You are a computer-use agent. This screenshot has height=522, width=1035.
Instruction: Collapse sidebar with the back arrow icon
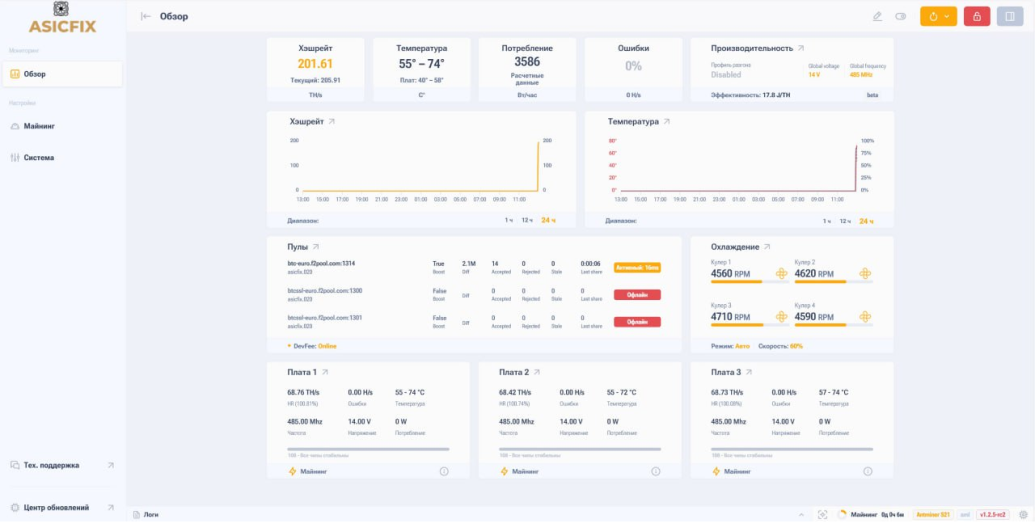pyautogui.click(x=146, y=16)
